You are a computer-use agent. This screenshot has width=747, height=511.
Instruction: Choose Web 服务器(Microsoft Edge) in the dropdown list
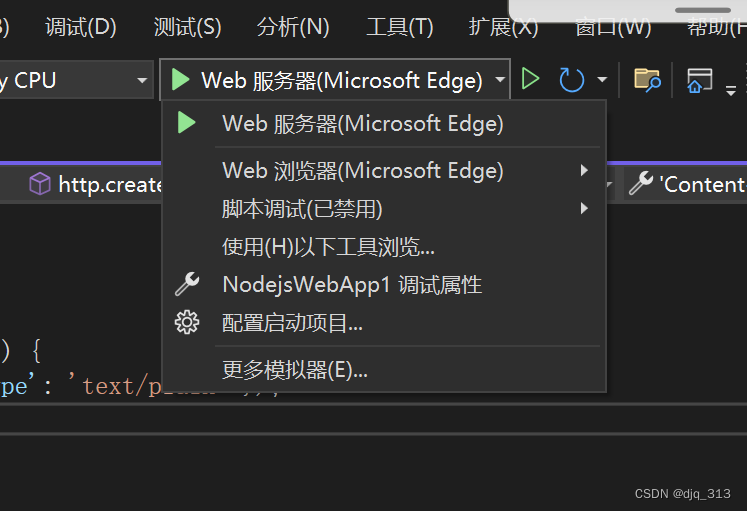tap(384, 124)
